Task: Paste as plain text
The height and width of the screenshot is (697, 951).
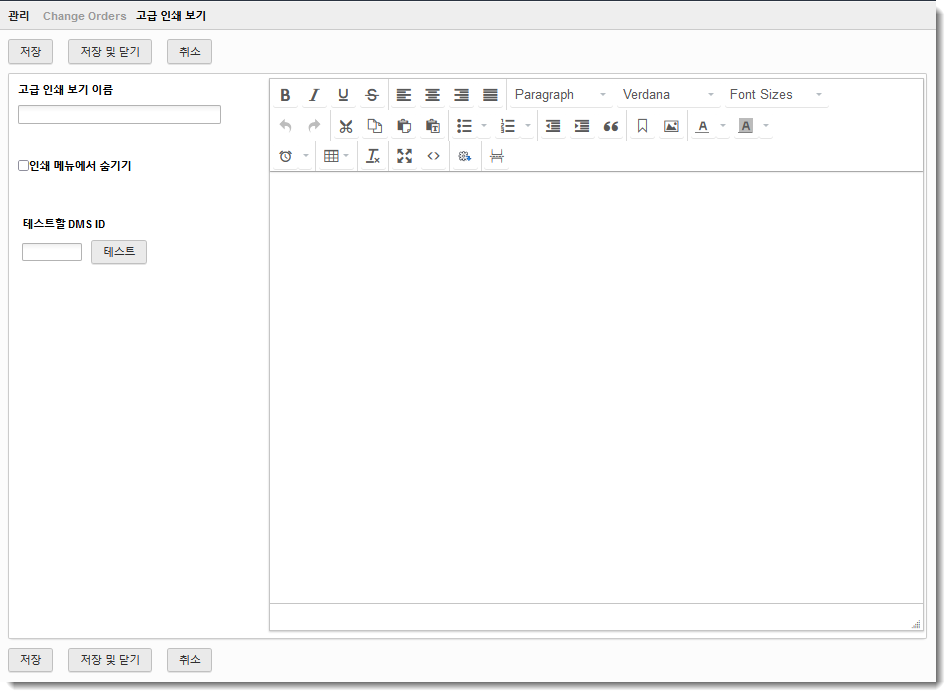Action: 433,126
